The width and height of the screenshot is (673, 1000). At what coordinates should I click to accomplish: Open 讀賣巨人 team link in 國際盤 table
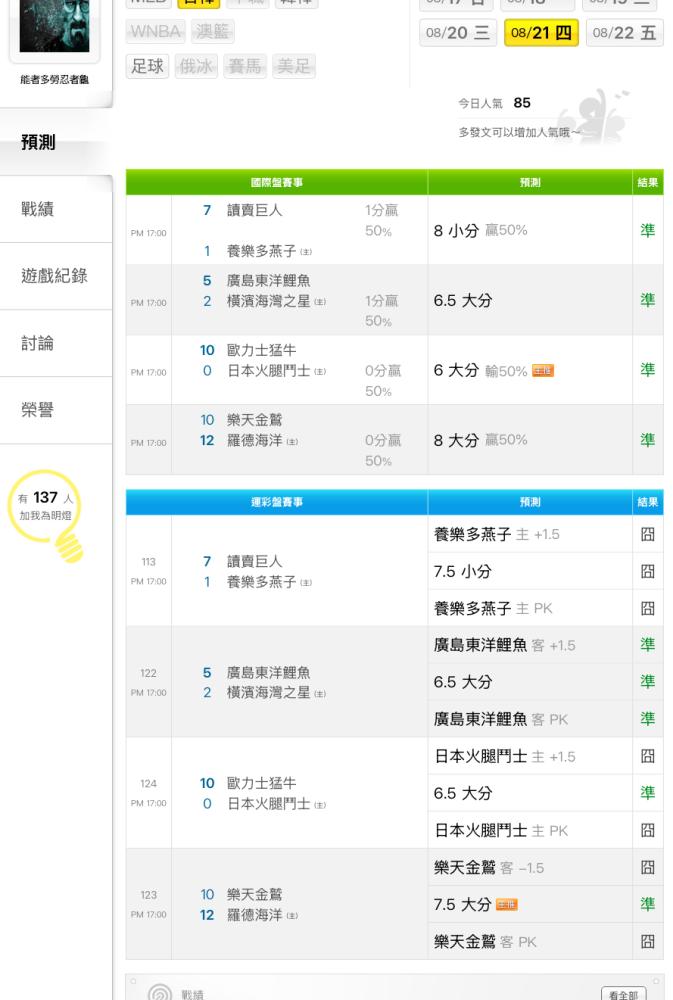pos(255,210)
